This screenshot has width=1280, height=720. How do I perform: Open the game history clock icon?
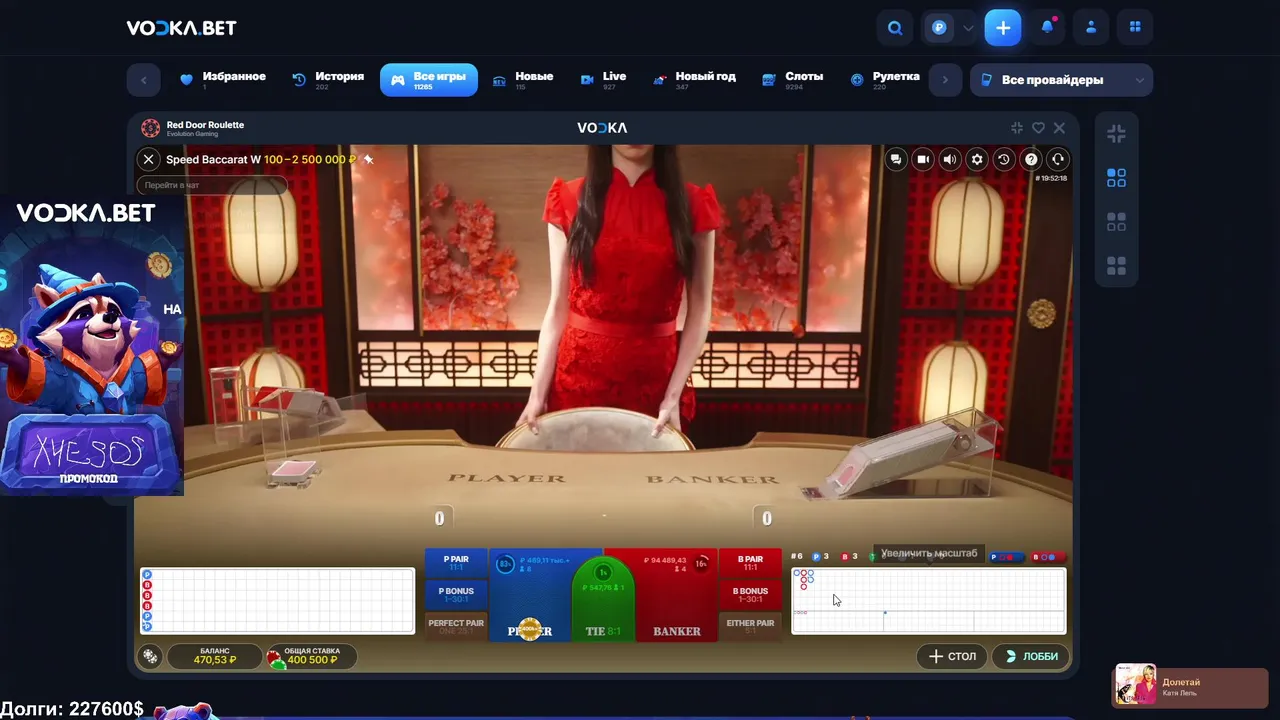coord(1004,159)
